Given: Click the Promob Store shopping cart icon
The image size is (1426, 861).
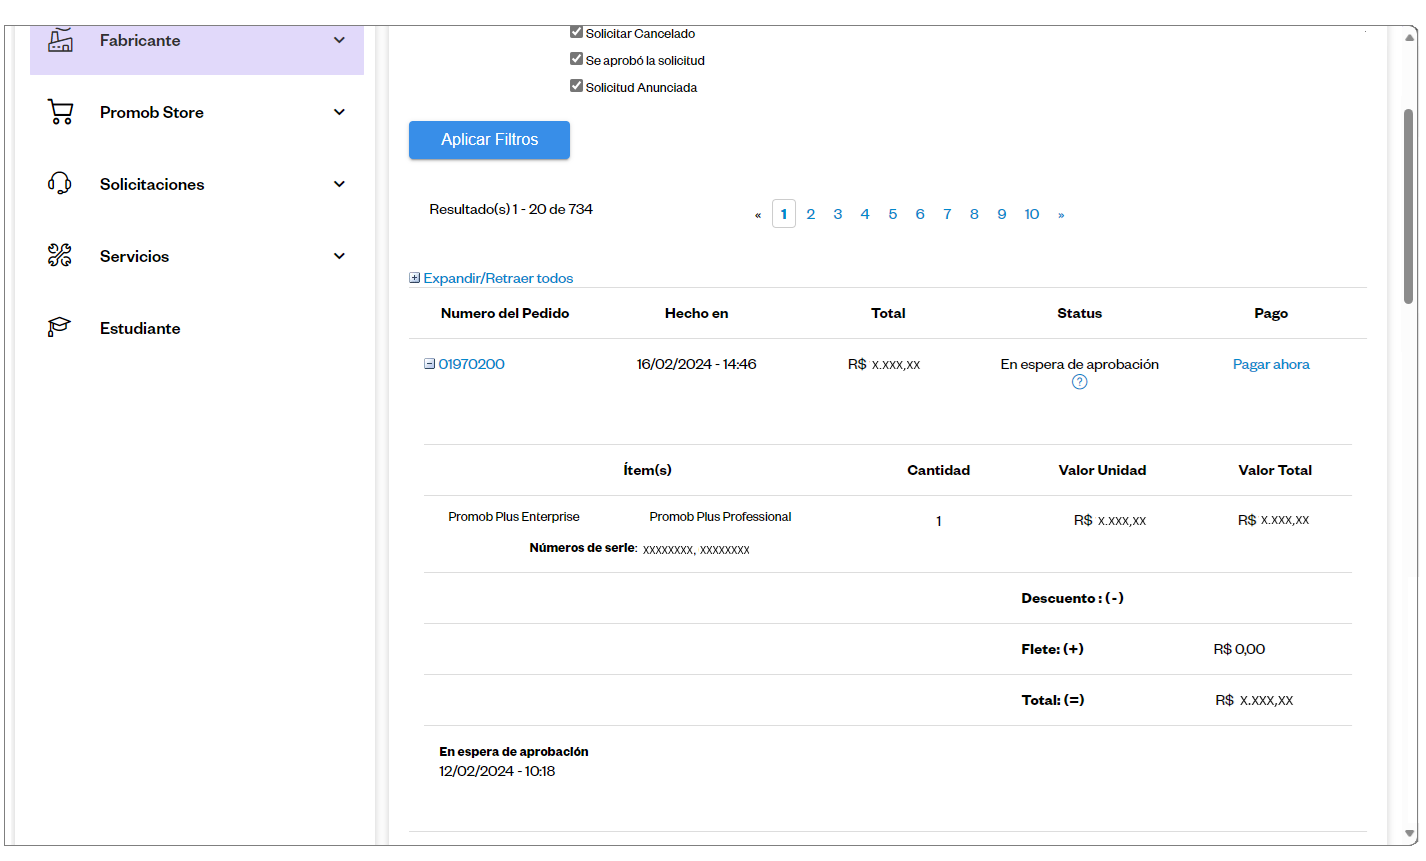Looking at the screenshot, I should [61, 112].
